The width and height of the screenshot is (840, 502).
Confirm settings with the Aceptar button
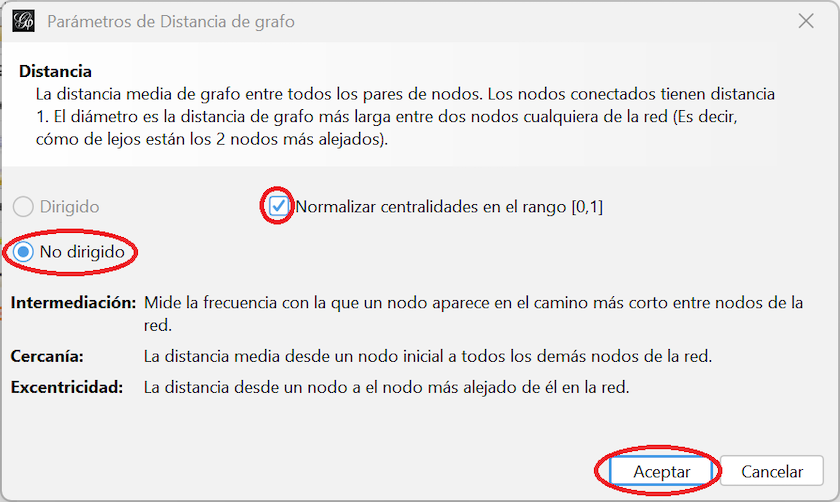tap(661, 471)
